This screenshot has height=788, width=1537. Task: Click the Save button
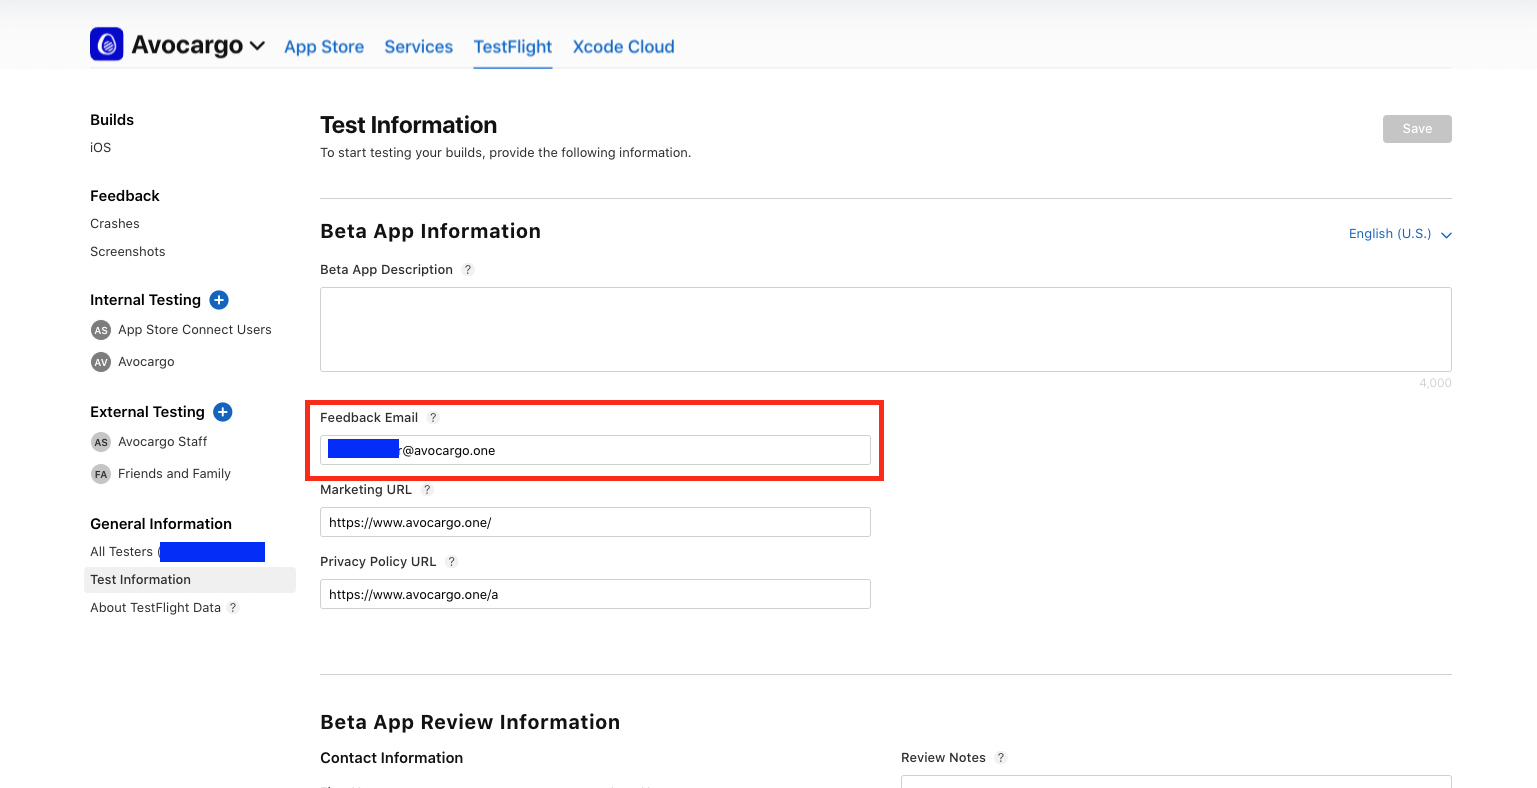click(x=1417, y=129)
